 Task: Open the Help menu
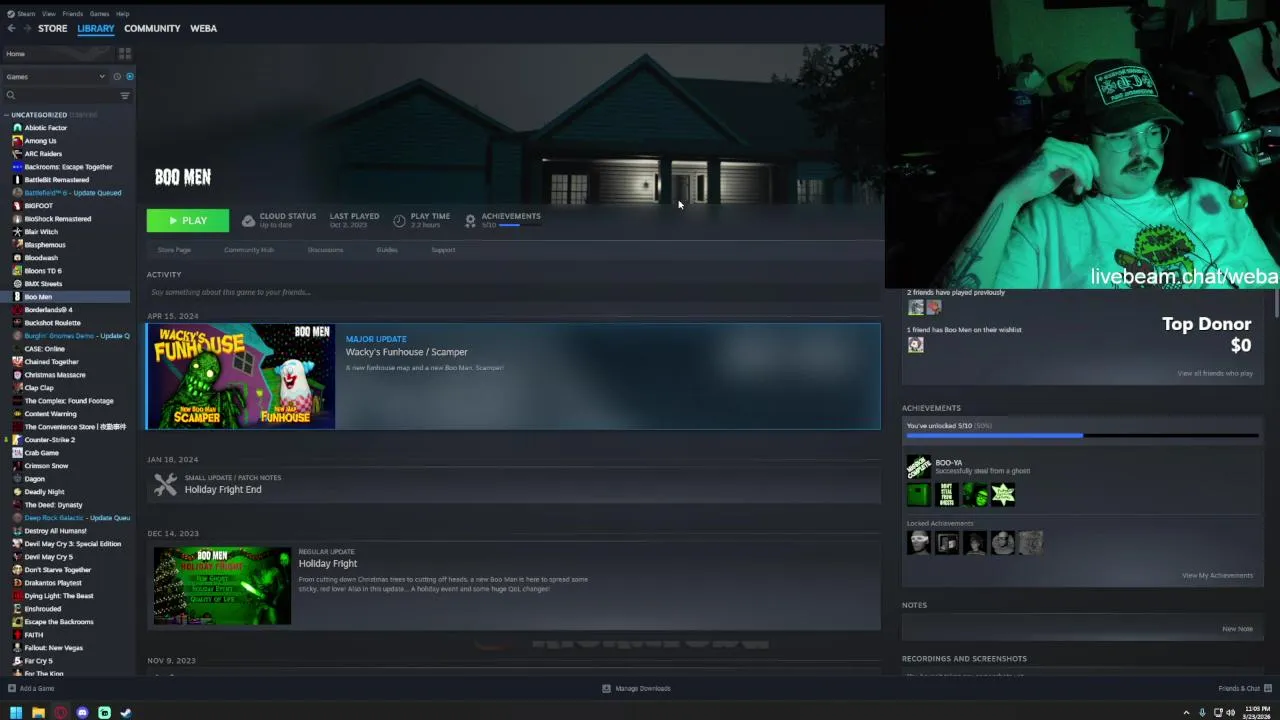(x=122, y=14)
